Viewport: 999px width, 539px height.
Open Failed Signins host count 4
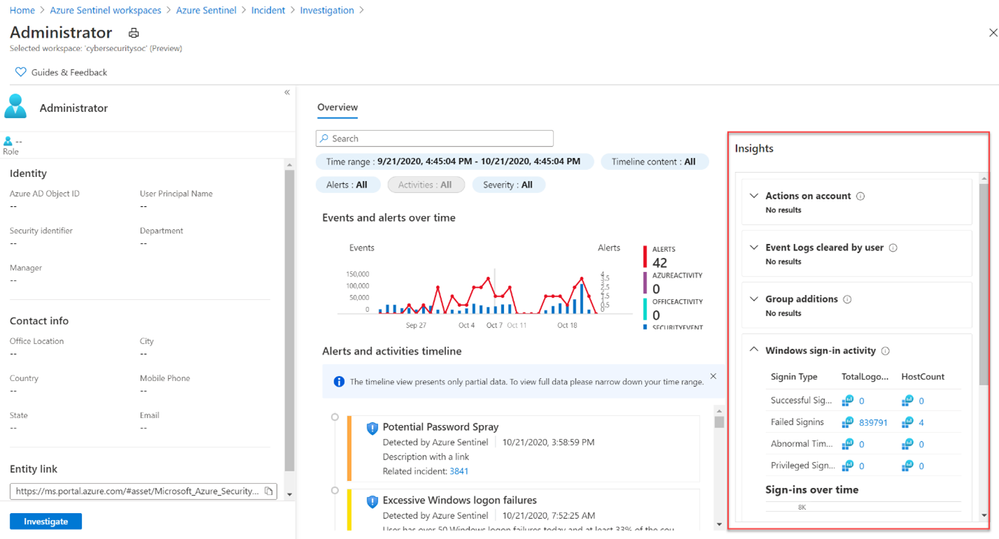pyautogui.click(x=921, y=422)
